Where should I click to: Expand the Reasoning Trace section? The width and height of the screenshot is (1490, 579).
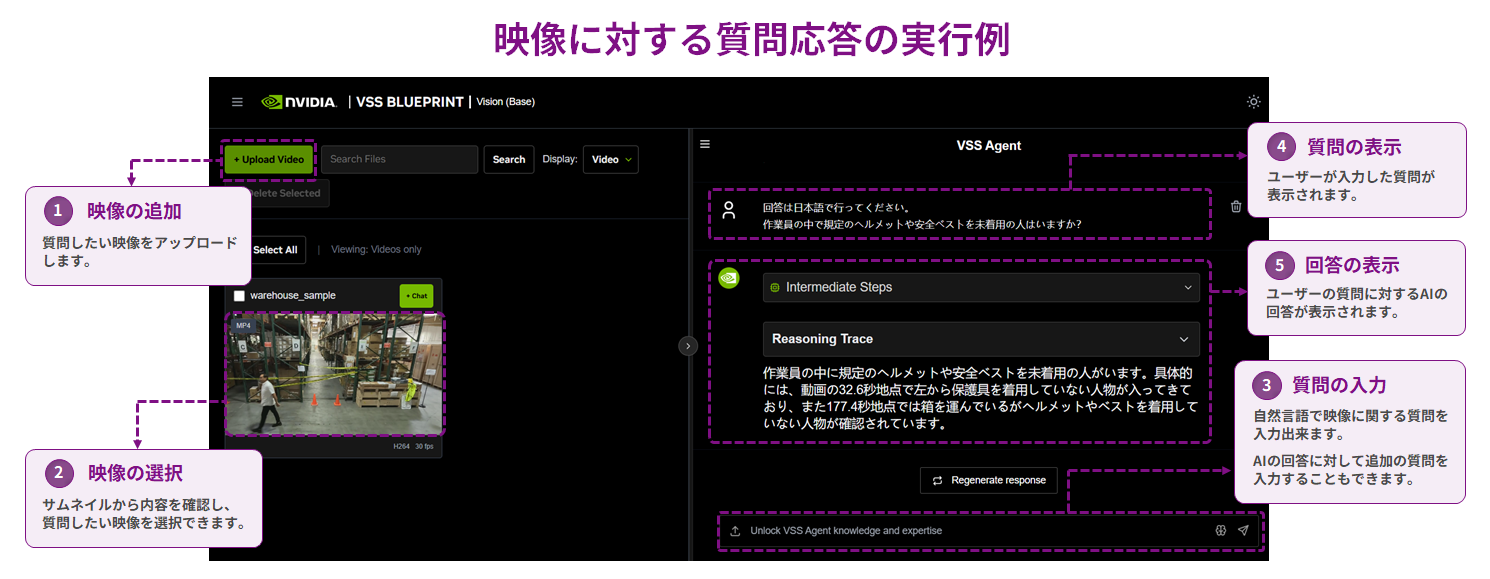(x=981, y=339)
